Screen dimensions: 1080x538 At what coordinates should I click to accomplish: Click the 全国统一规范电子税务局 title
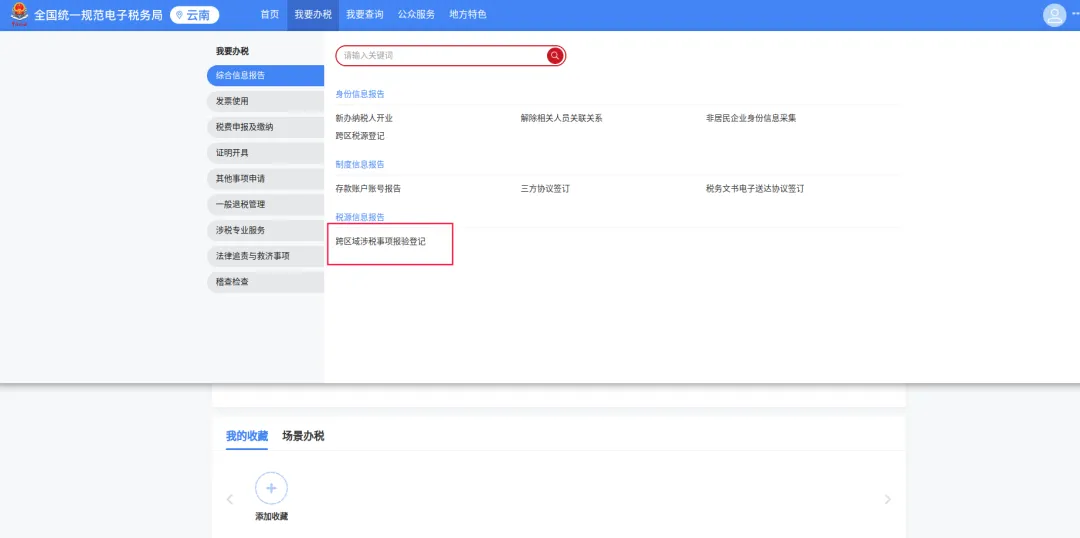tap(98, 15)
